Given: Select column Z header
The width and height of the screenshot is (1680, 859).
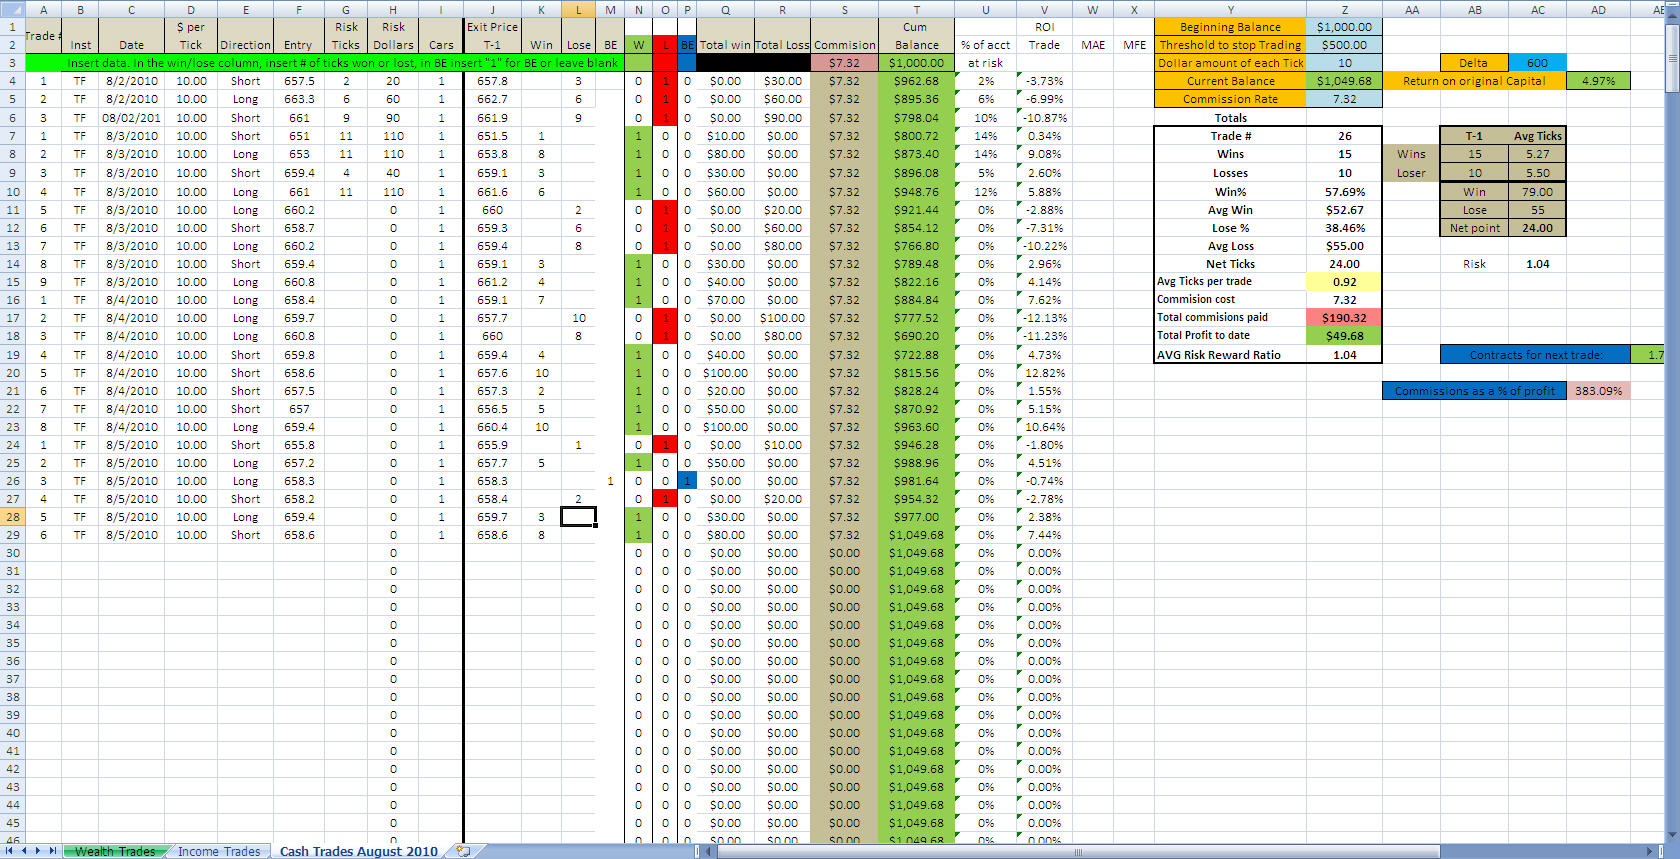Looking at the screenshot, I should click(x=1344, y=9).
